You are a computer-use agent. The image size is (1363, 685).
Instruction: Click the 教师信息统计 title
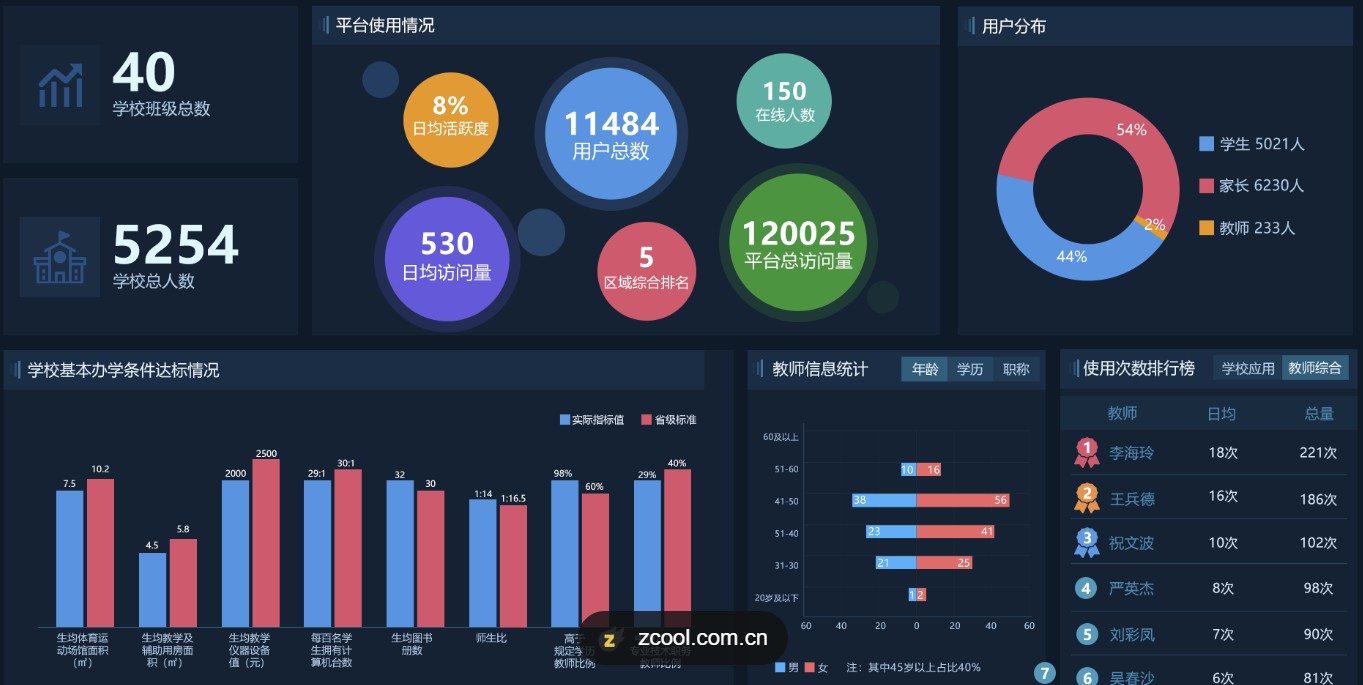coord(820,369)
